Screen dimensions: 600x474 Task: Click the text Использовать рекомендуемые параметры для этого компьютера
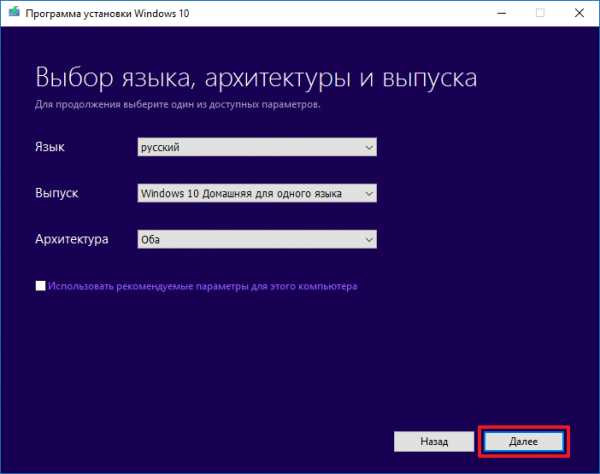click(x=202, y=286)
